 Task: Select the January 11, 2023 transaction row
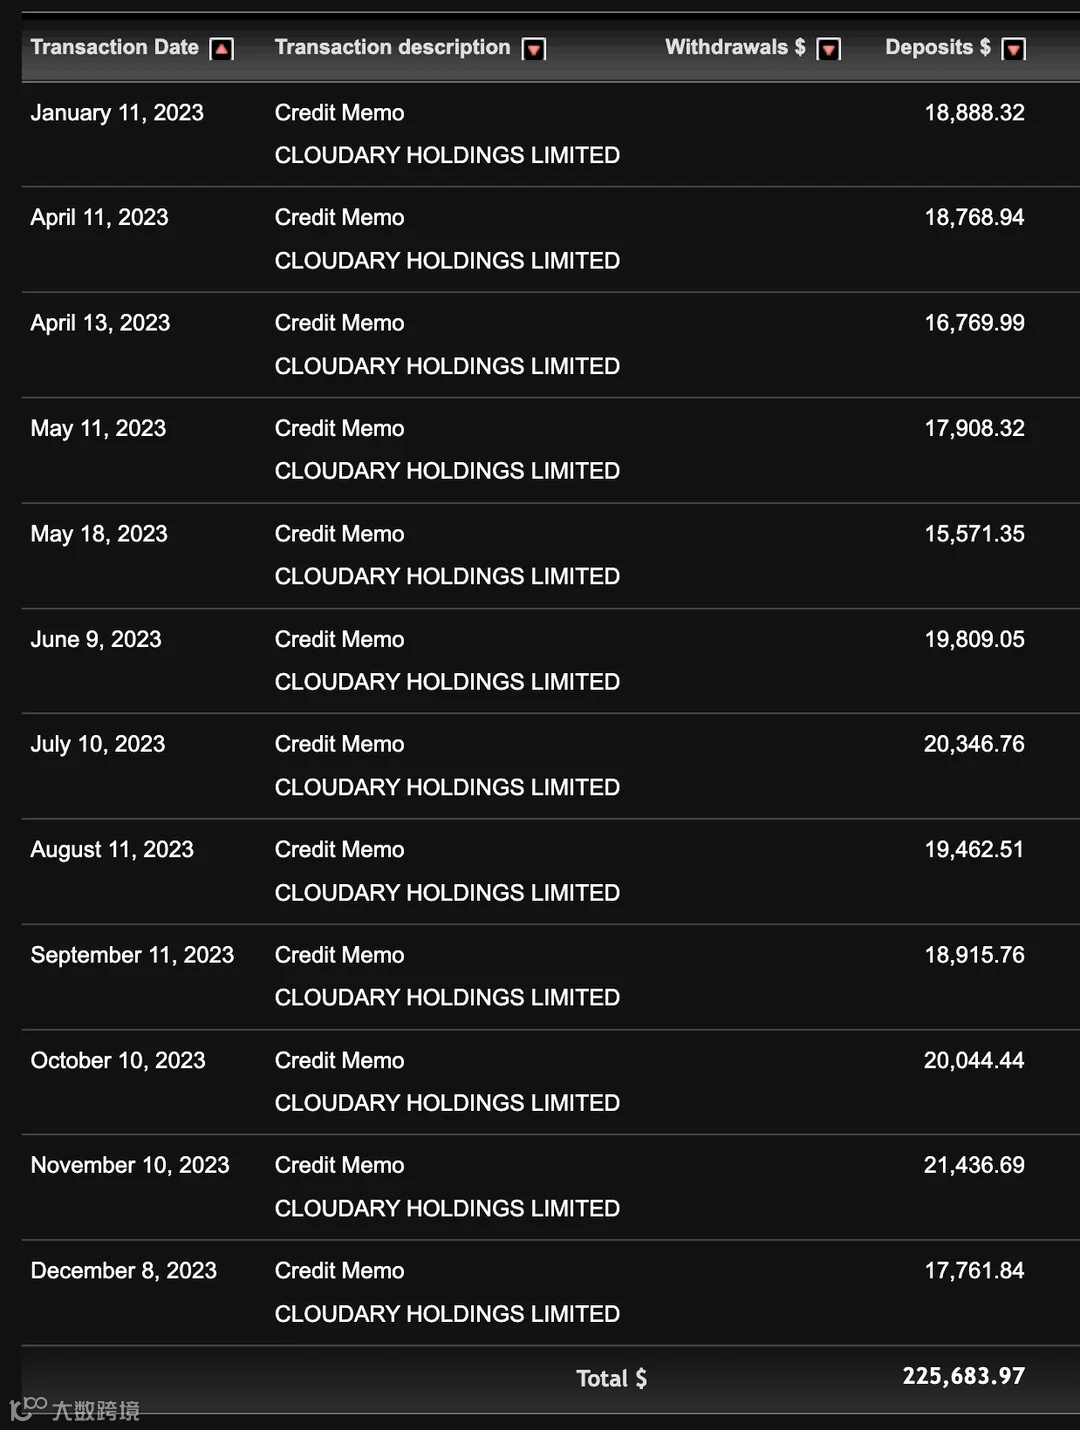550,134
